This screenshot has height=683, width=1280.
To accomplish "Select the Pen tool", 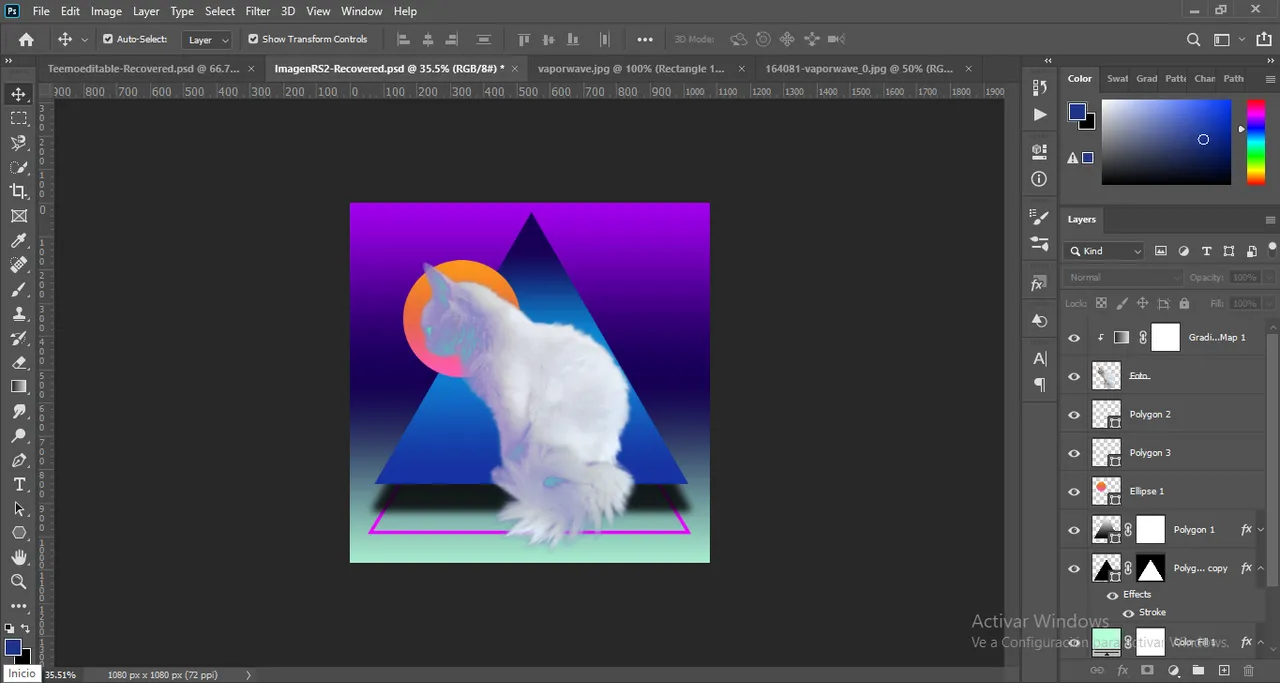I will [x=19, y=460].
